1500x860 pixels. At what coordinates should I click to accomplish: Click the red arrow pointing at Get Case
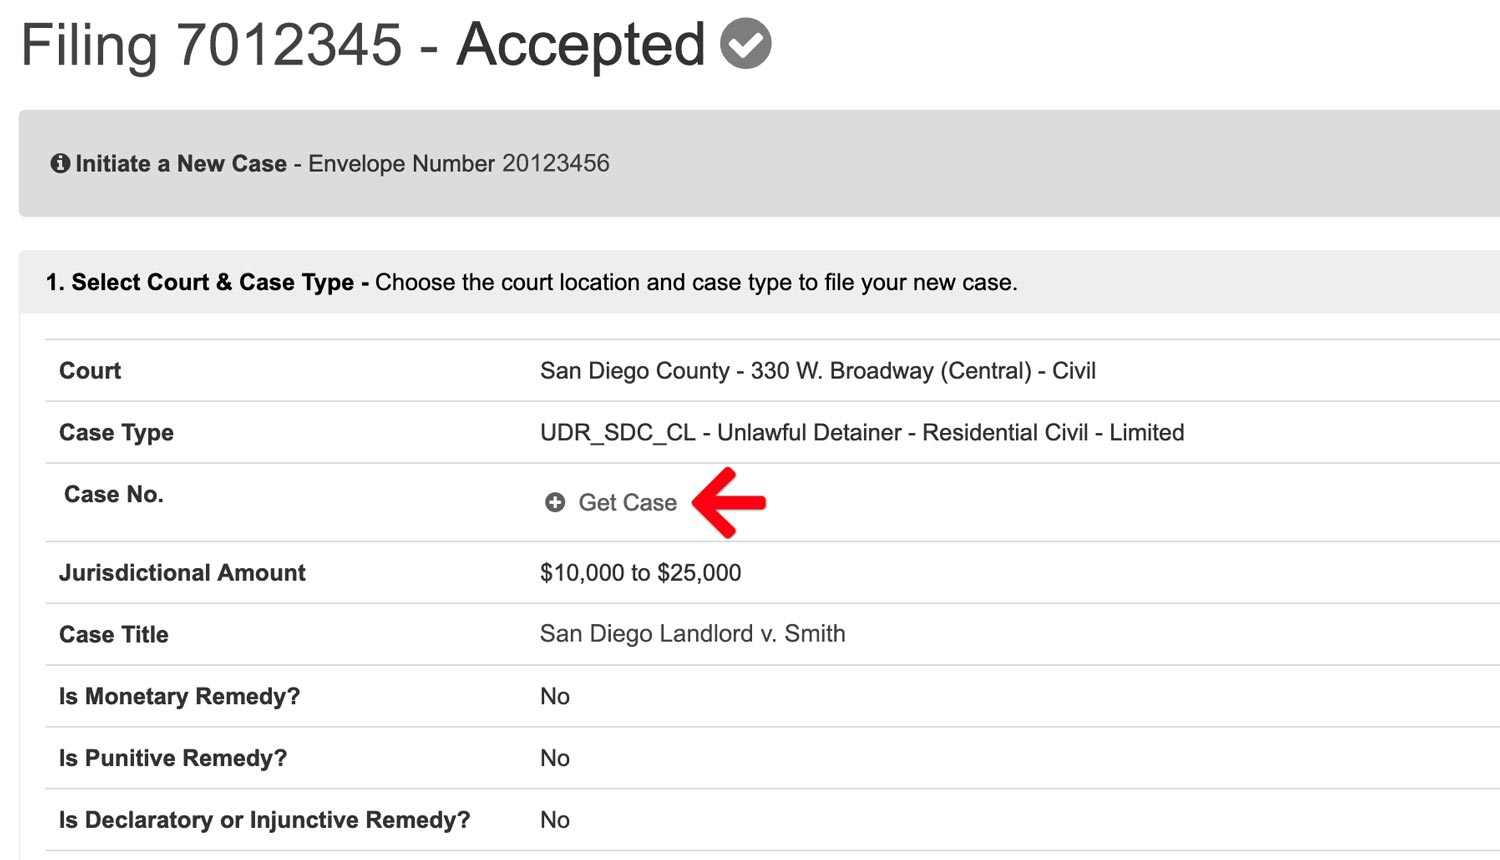pyautogui.click(x=729, y=502)
